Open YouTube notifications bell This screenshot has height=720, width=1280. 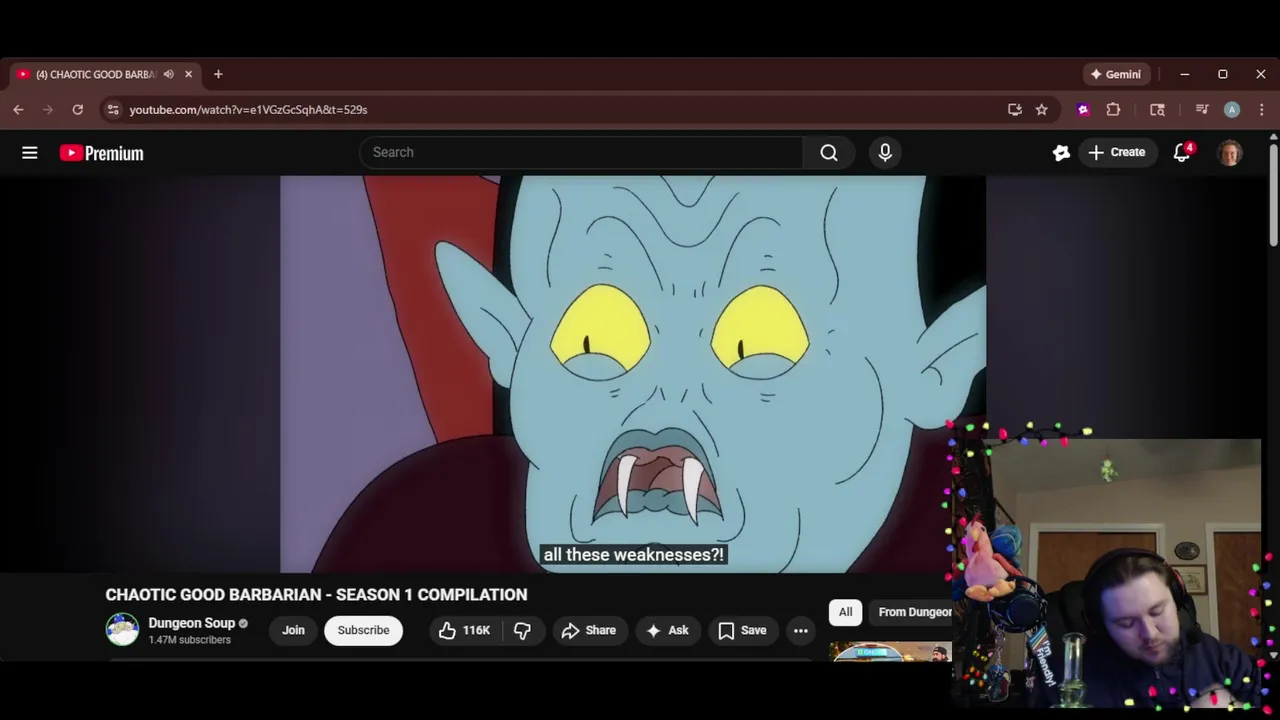pyautogui.click(x=1182, y=152)
